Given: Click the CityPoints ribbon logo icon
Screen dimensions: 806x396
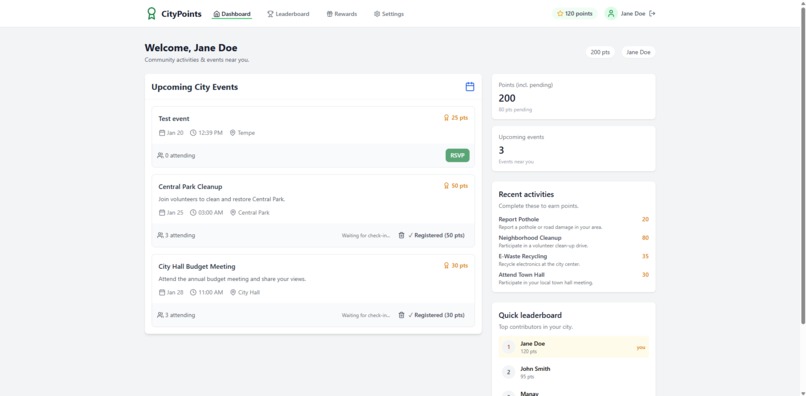Looking at the screenshot, I should click(x=151, y=13).
